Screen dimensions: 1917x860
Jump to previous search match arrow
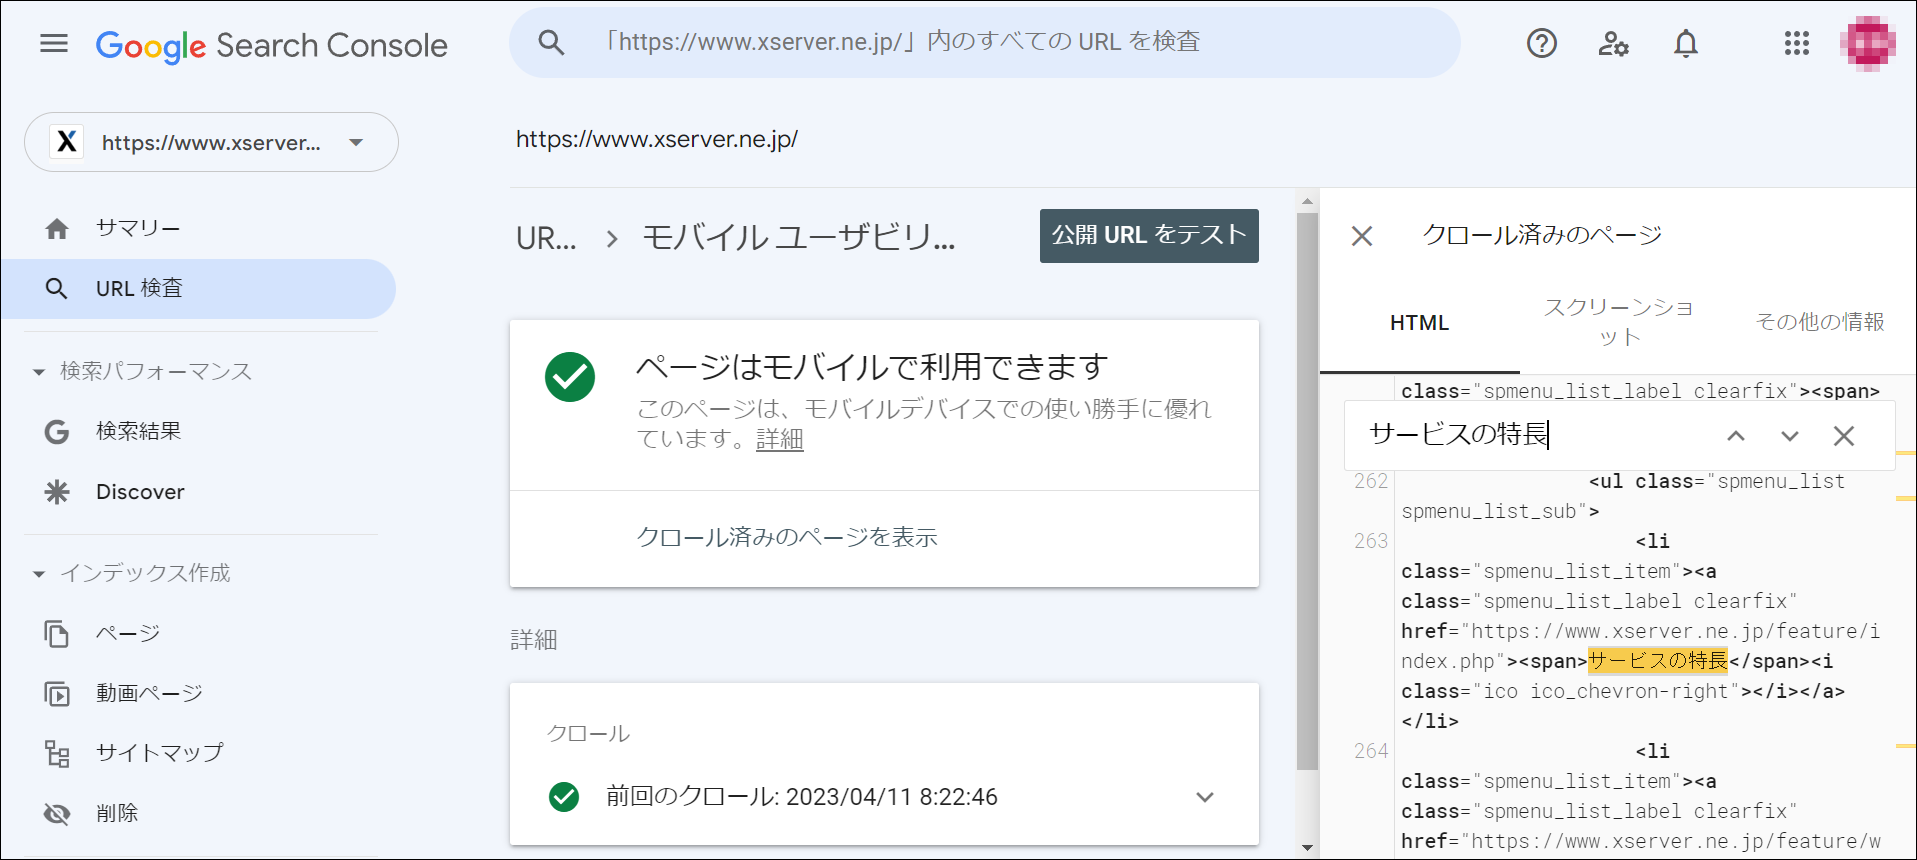pyautogui.click(x=1736, y=436)
